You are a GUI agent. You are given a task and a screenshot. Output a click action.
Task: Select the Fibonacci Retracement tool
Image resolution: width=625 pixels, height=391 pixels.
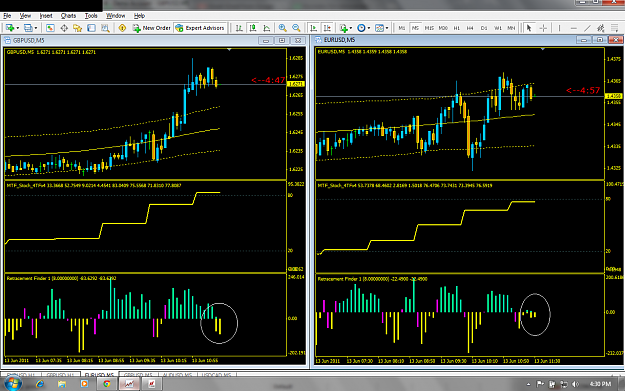pos(615,28)
